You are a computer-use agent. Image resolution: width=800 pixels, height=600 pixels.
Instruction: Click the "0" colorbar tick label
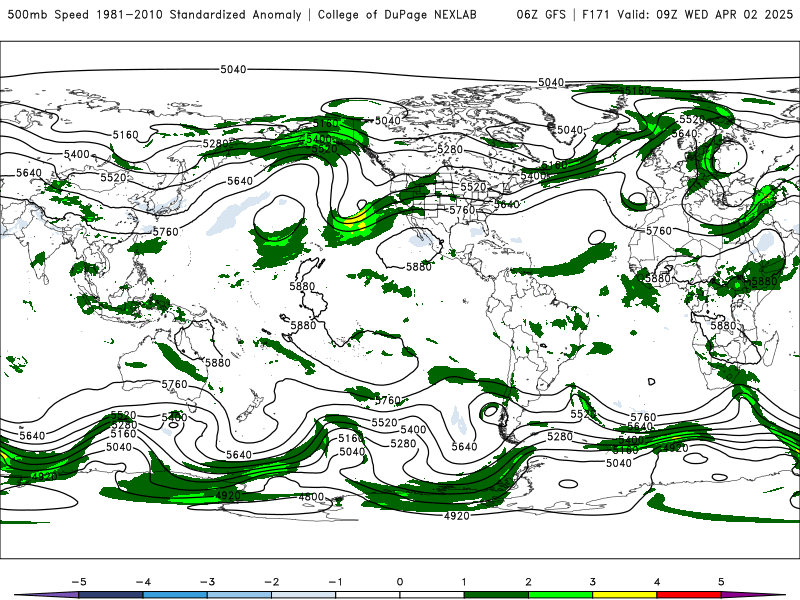pos(400,582)
